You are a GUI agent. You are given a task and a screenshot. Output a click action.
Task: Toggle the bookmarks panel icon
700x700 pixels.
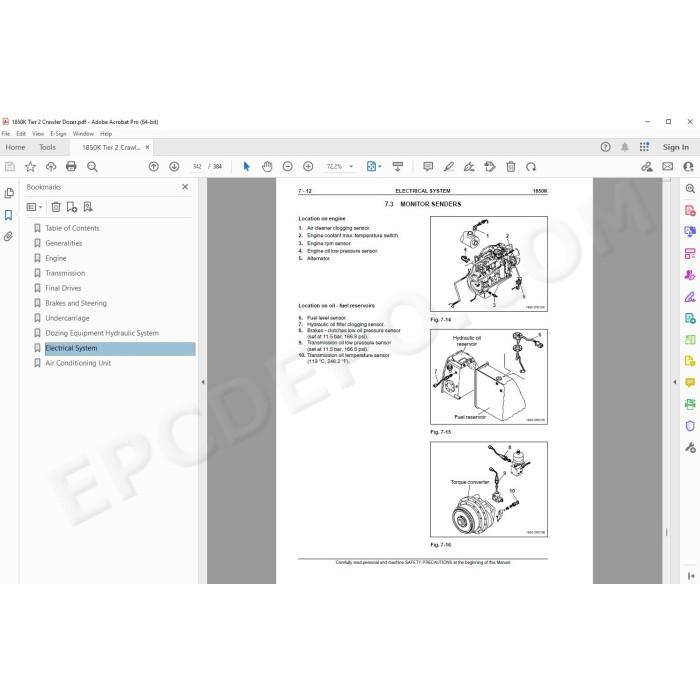point(8,215)
